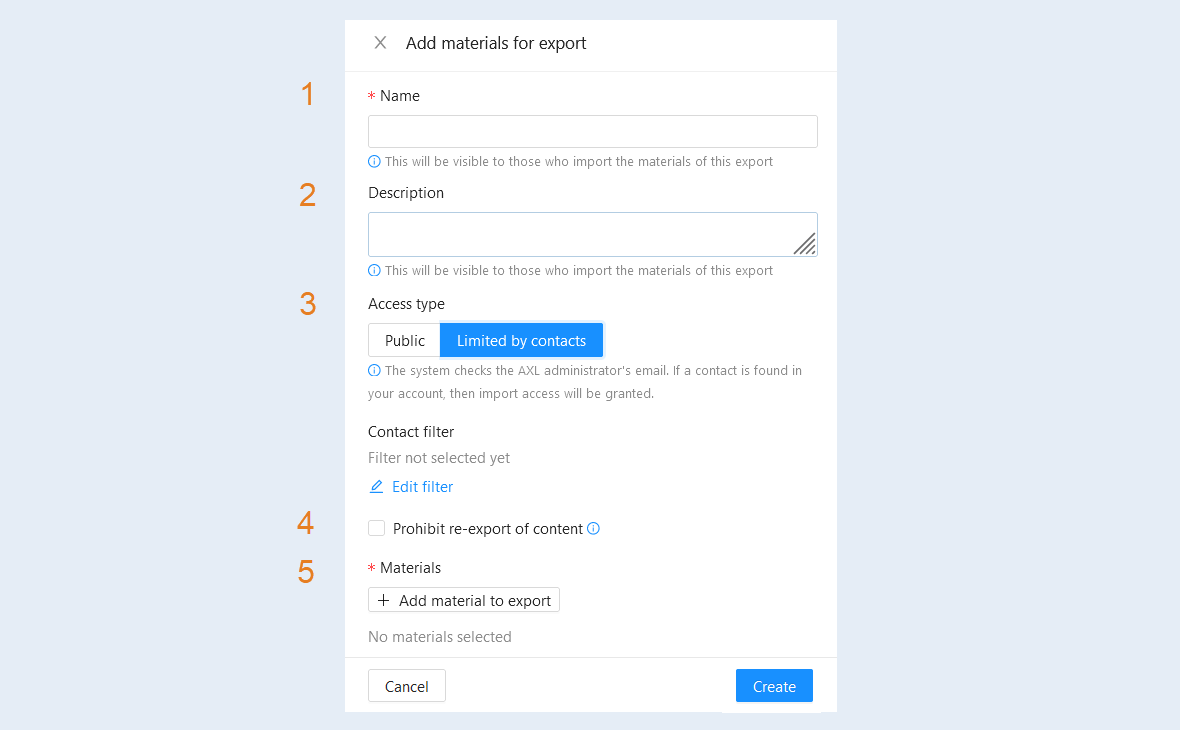
Task: Click the Name input field
Action: 592,132
